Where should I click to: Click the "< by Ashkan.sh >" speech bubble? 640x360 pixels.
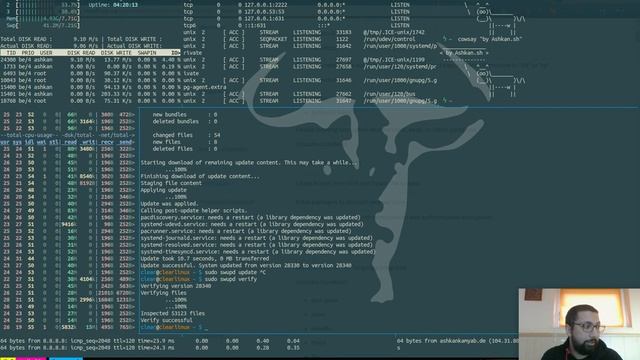click(x=464, y=53)
